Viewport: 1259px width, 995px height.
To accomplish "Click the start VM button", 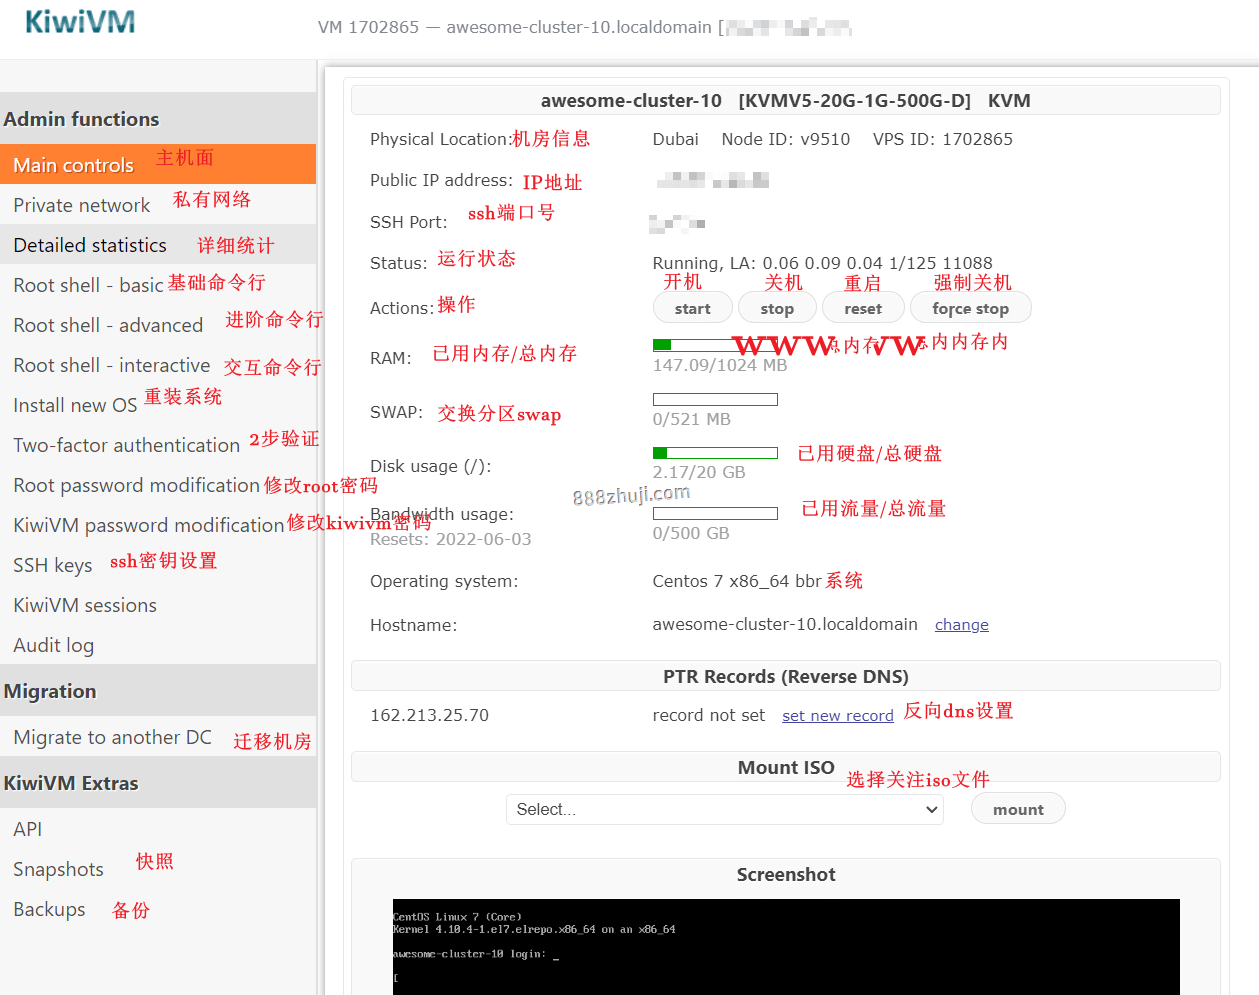I will pos(693,308).
